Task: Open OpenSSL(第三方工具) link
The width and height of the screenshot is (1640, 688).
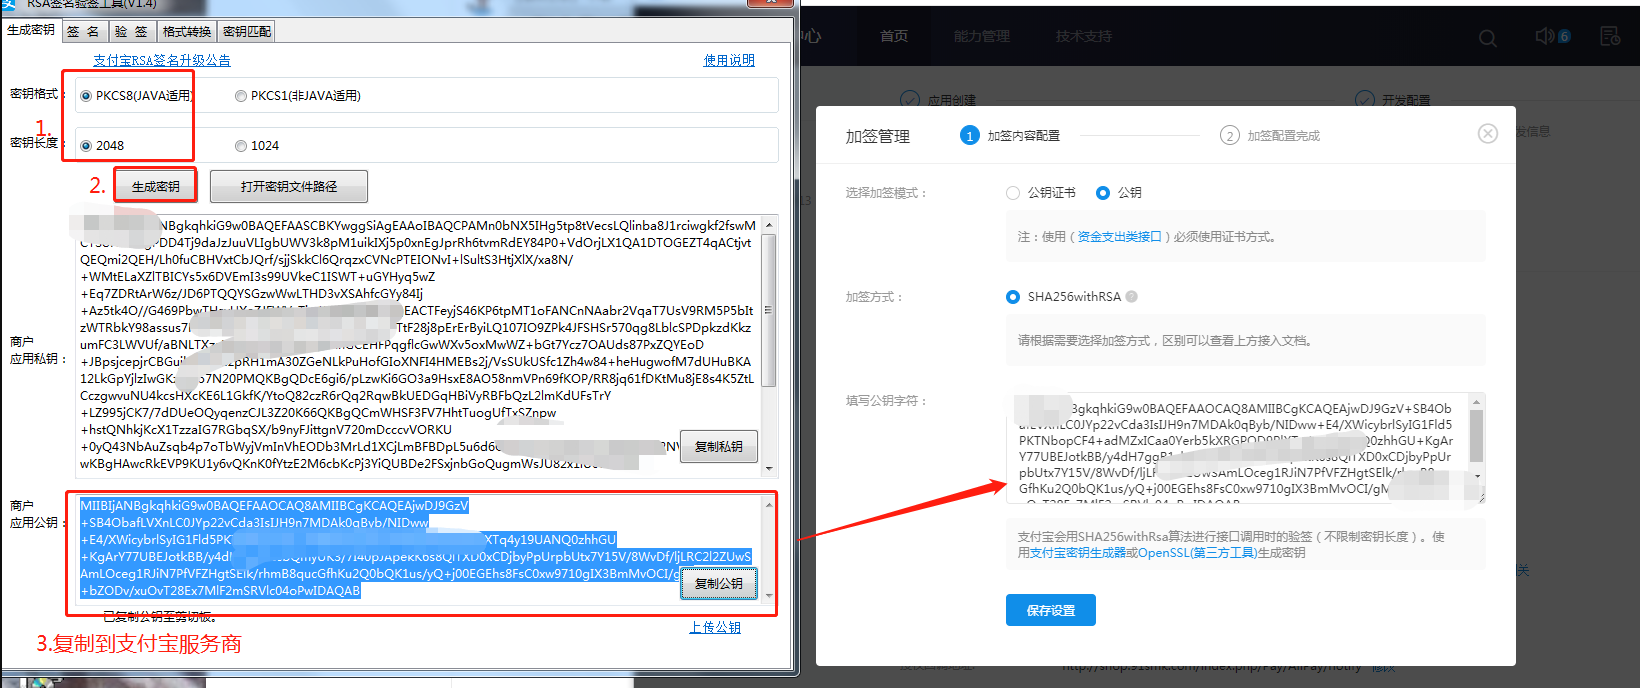Action: tap(1197, 553)
